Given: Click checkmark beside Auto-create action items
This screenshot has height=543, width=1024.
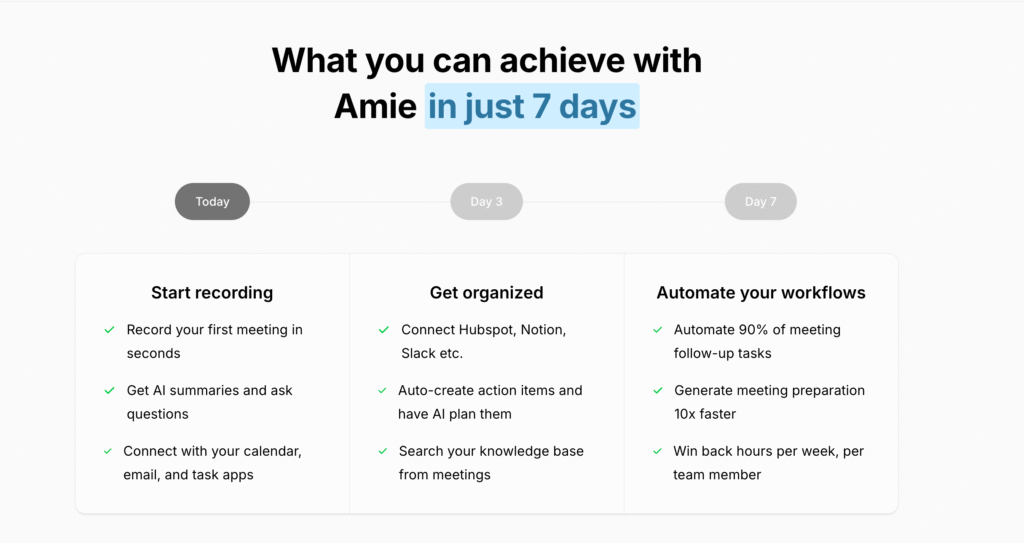Looking at the screenshot, I should [x=382, y=391].
